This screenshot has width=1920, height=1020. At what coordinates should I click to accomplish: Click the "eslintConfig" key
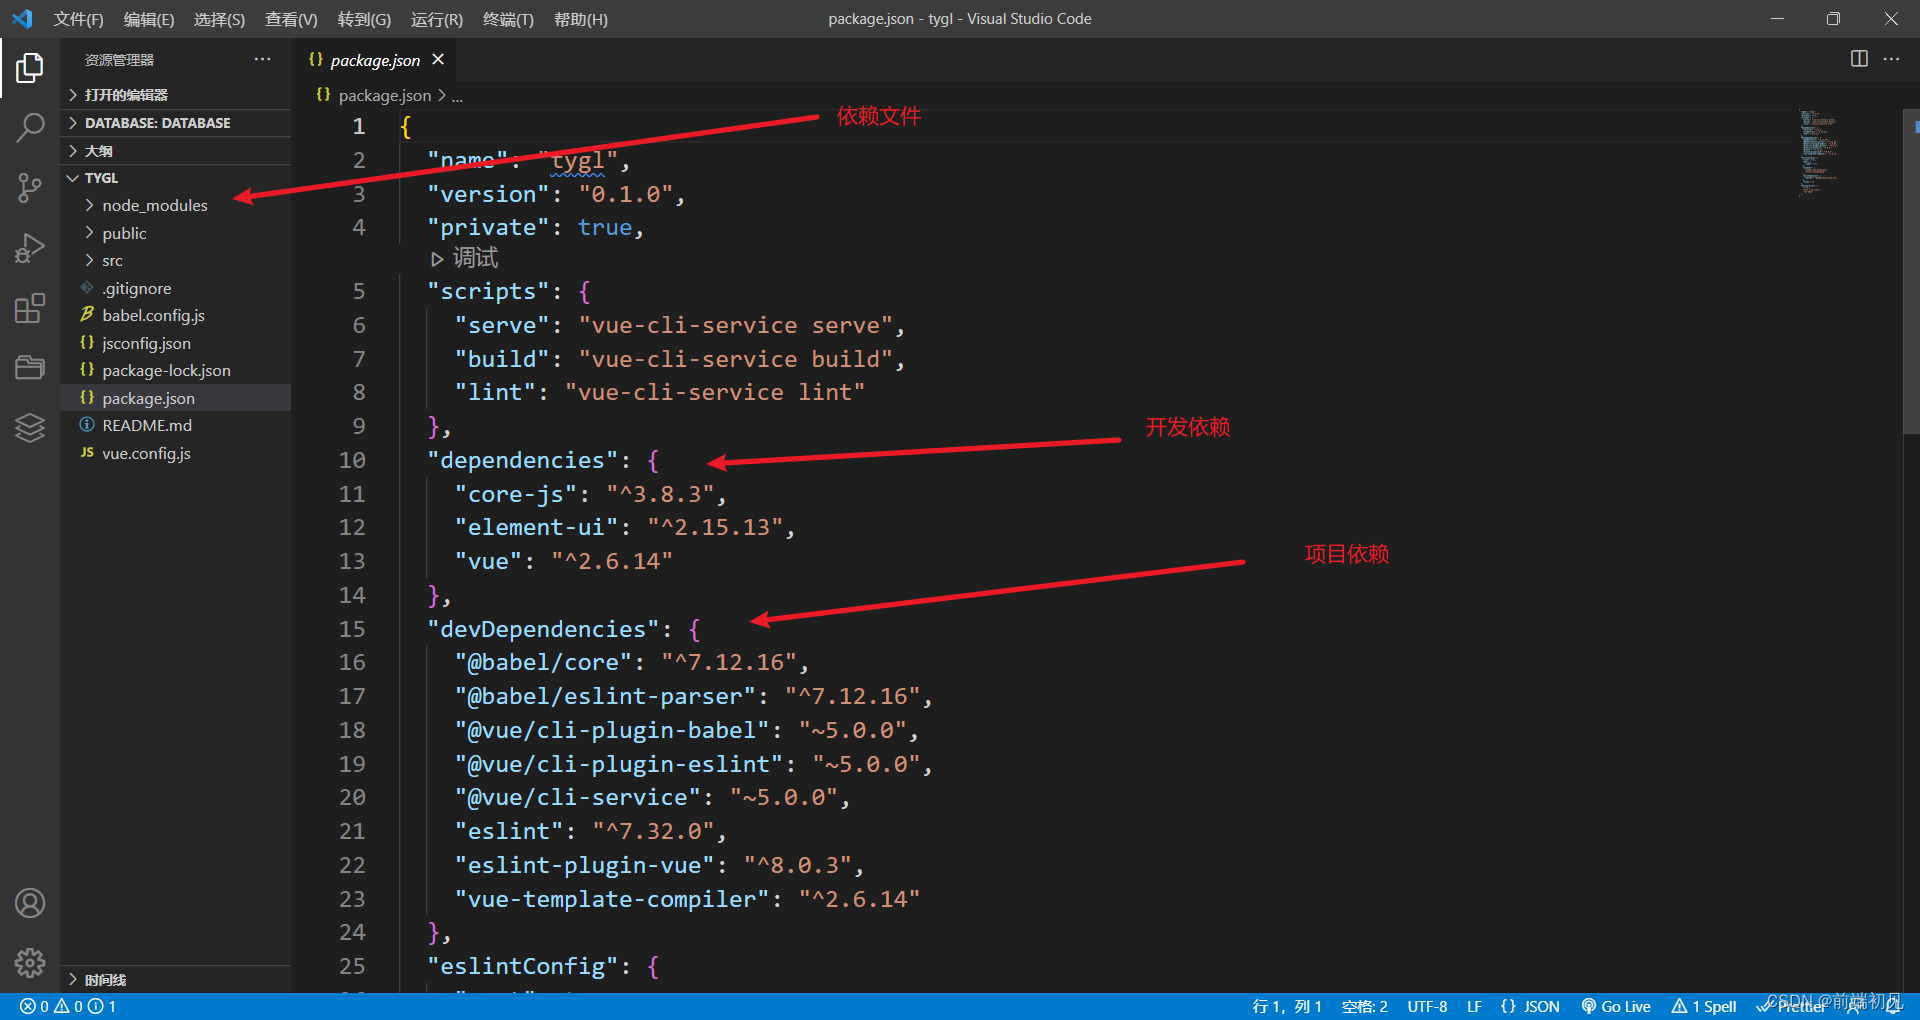pyautogui.click(x=522, y=966)
